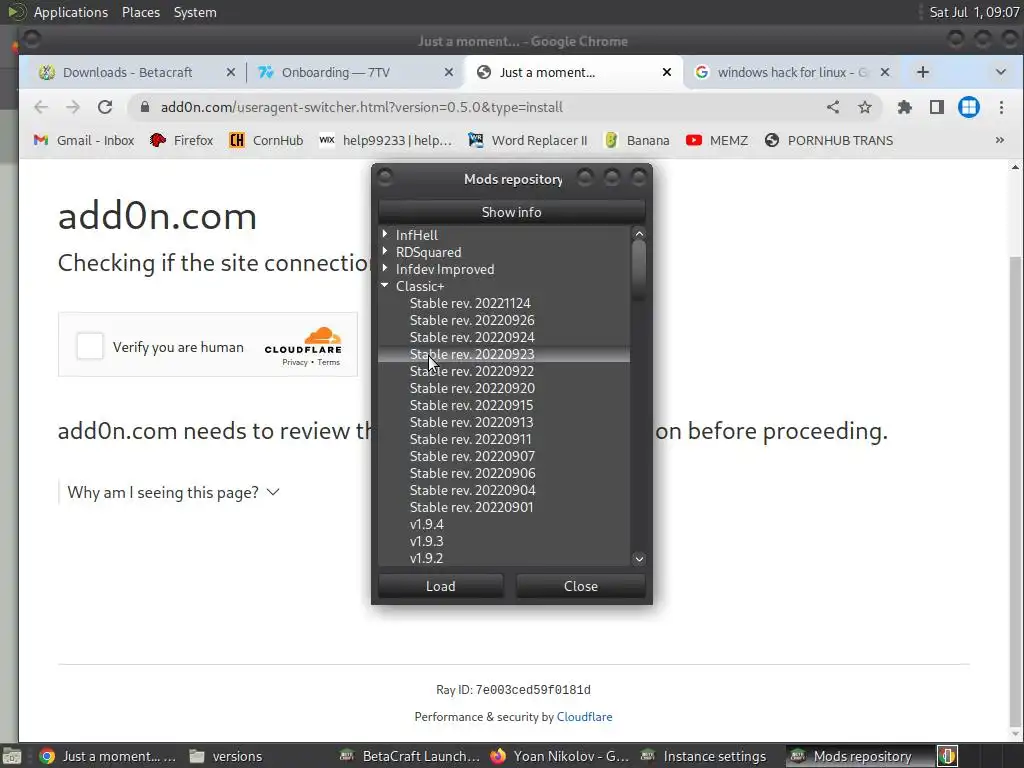This screenshot has height=768, width=1024.
Task: Open the Applications menu
Action: click(x=71, y=12)
